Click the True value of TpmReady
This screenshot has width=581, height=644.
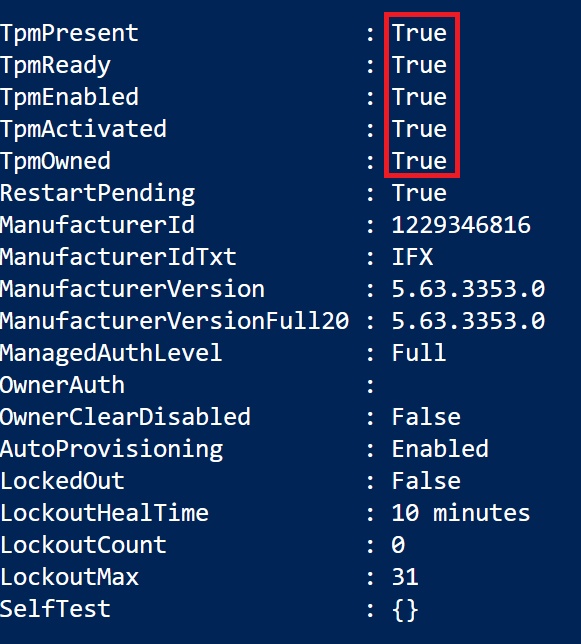coord(419,65)
